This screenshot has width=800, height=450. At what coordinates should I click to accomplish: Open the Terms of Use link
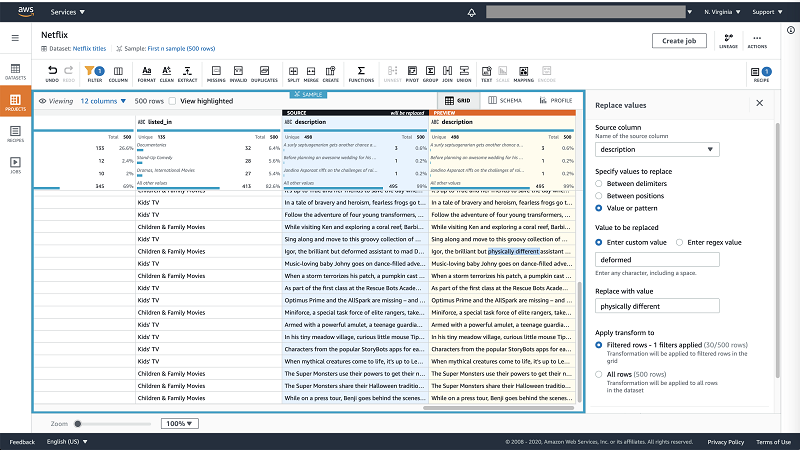(773, 442)
